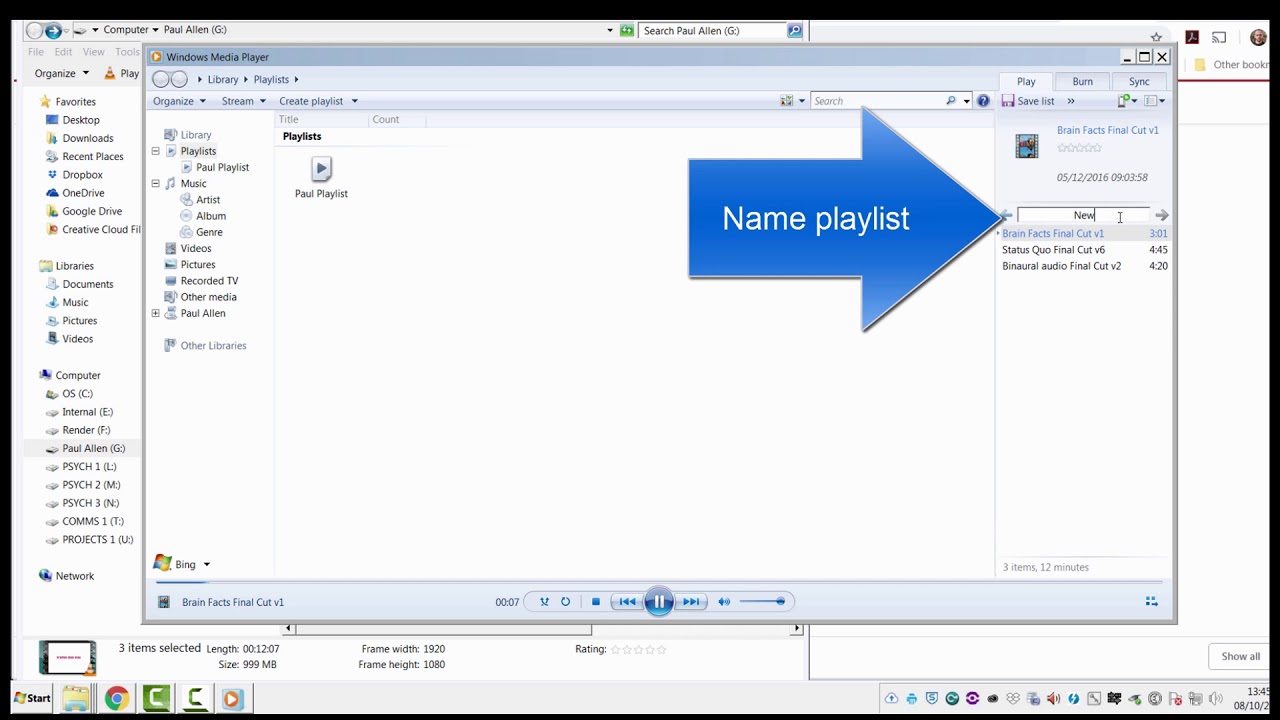Mute the Media Player speaker icon
1280x720 pixels.
[724, 602]
